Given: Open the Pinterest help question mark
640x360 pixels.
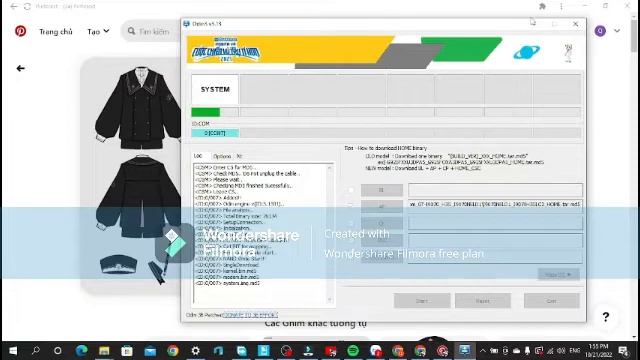Looking at the screenshot, I should point(606,317).
